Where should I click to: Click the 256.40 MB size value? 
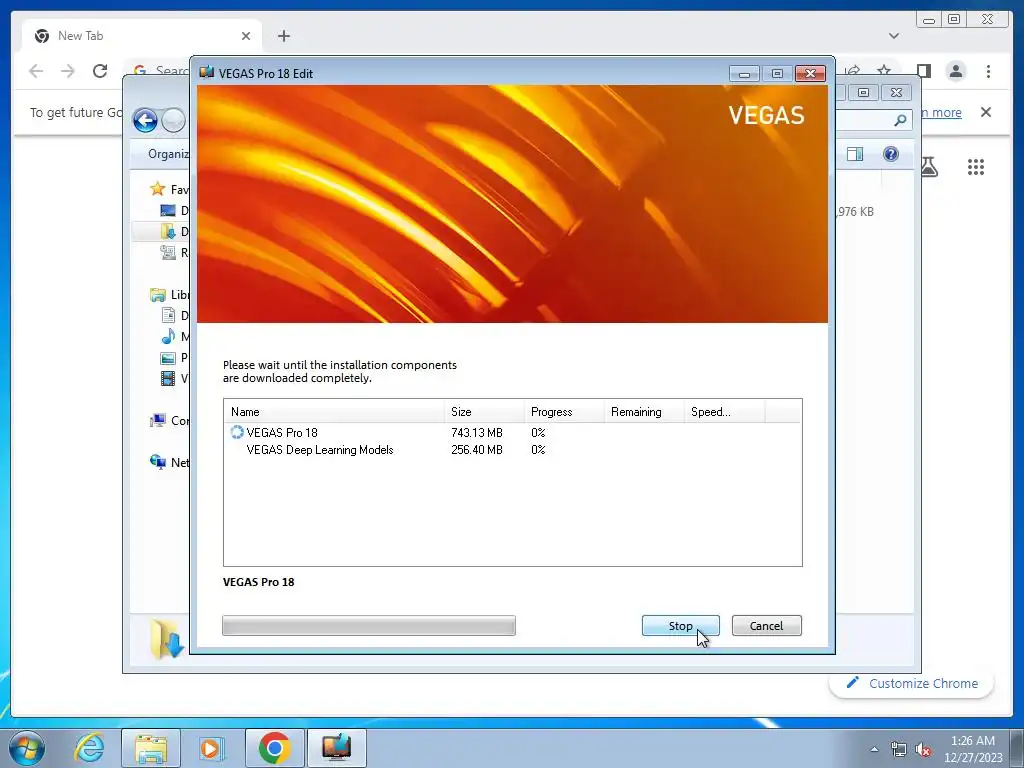coord(477,449)
